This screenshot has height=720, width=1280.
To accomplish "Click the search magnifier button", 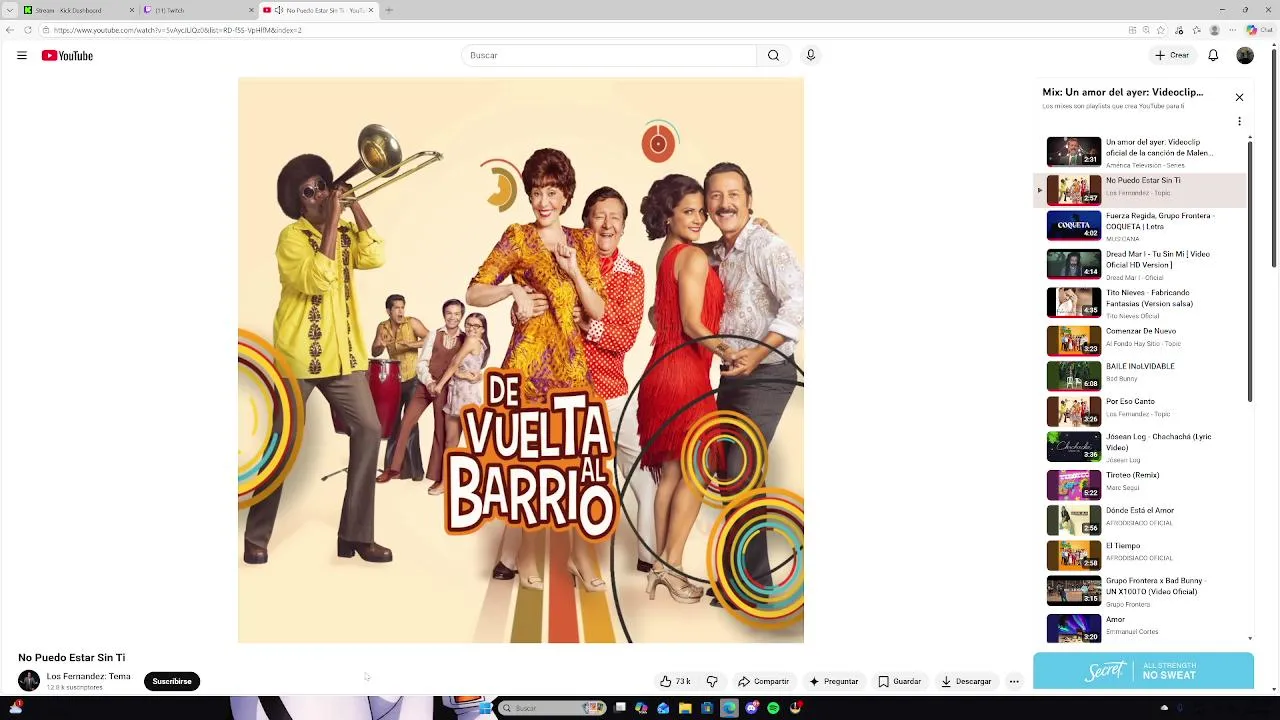I will pyautogui.click(x=773, y=56).
